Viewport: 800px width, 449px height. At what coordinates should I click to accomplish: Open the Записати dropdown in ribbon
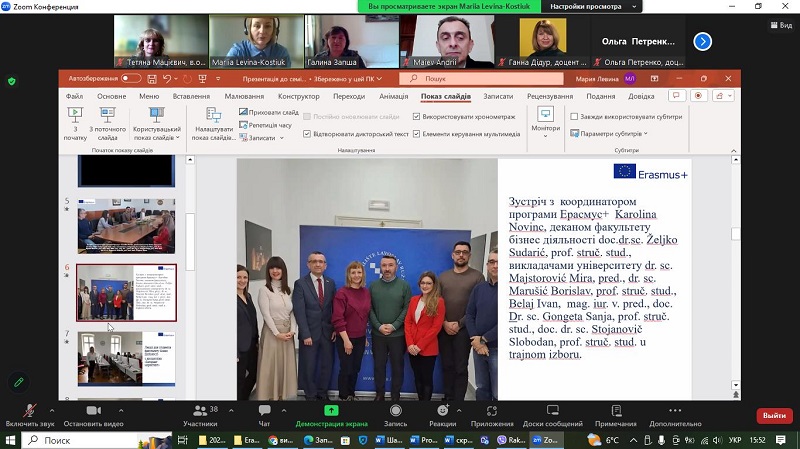coord(263,138)
